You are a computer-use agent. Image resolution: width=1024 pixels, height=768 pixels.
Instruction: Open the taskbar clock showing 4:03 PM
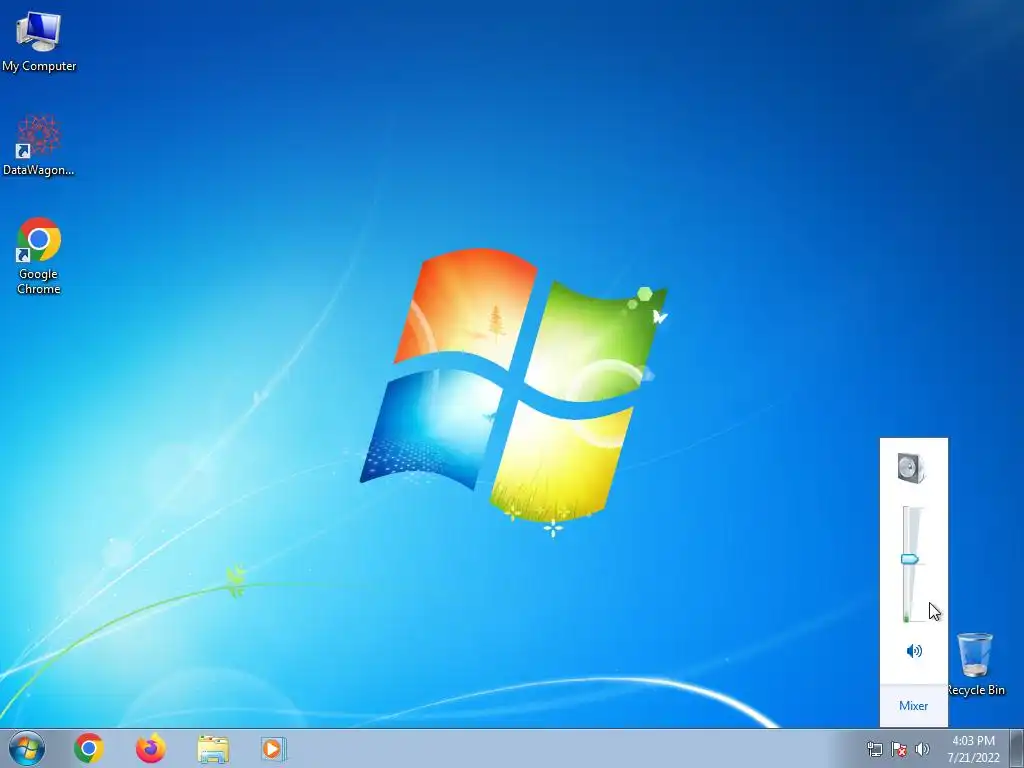point(973,748)
